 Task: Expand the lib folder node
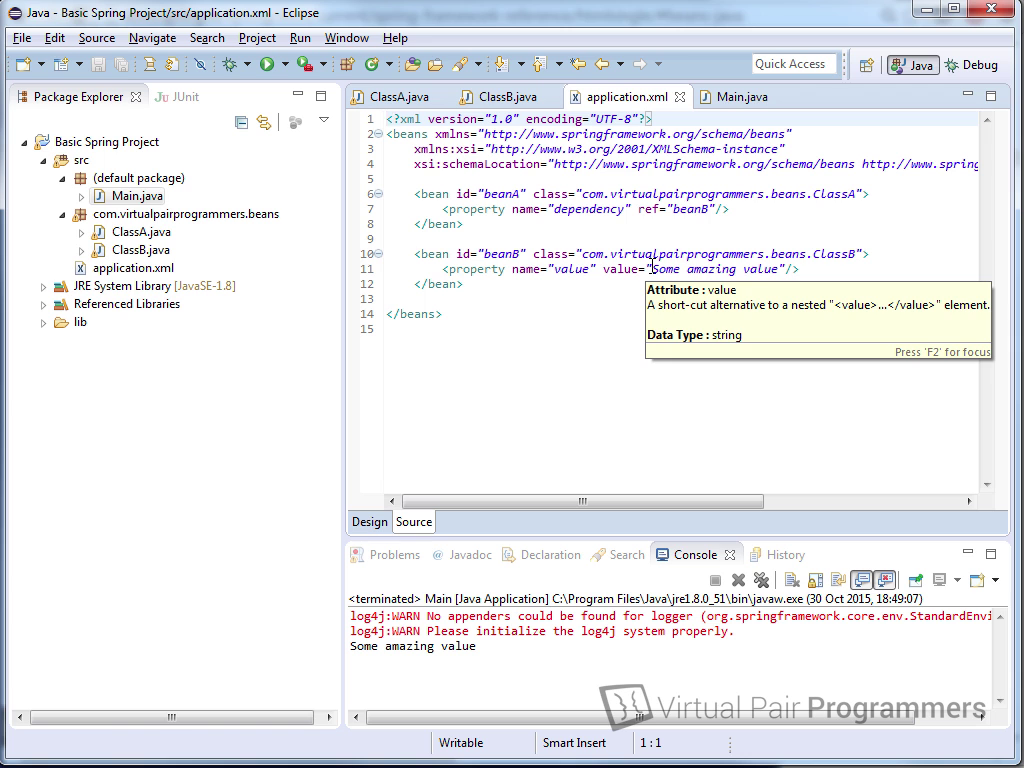click(x=43, y=323)
